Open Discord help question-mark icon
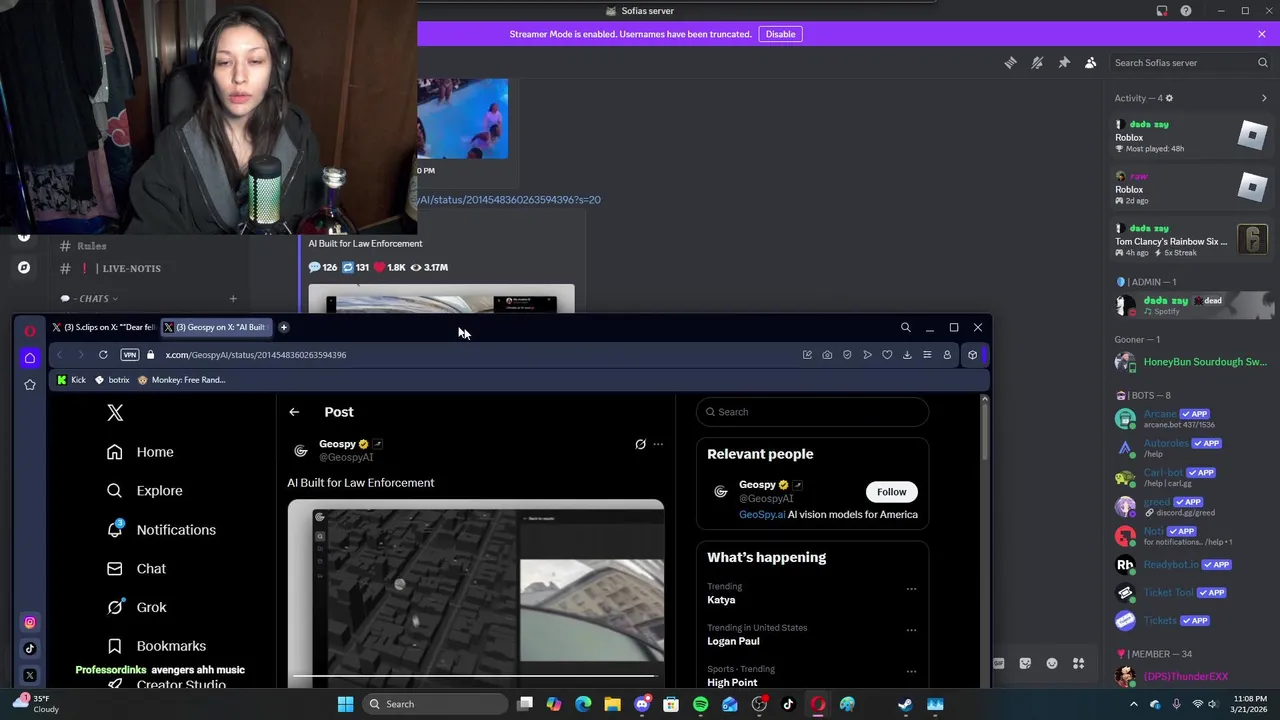This screenshot has height=720, width=1280. (x=1186, y=11)
